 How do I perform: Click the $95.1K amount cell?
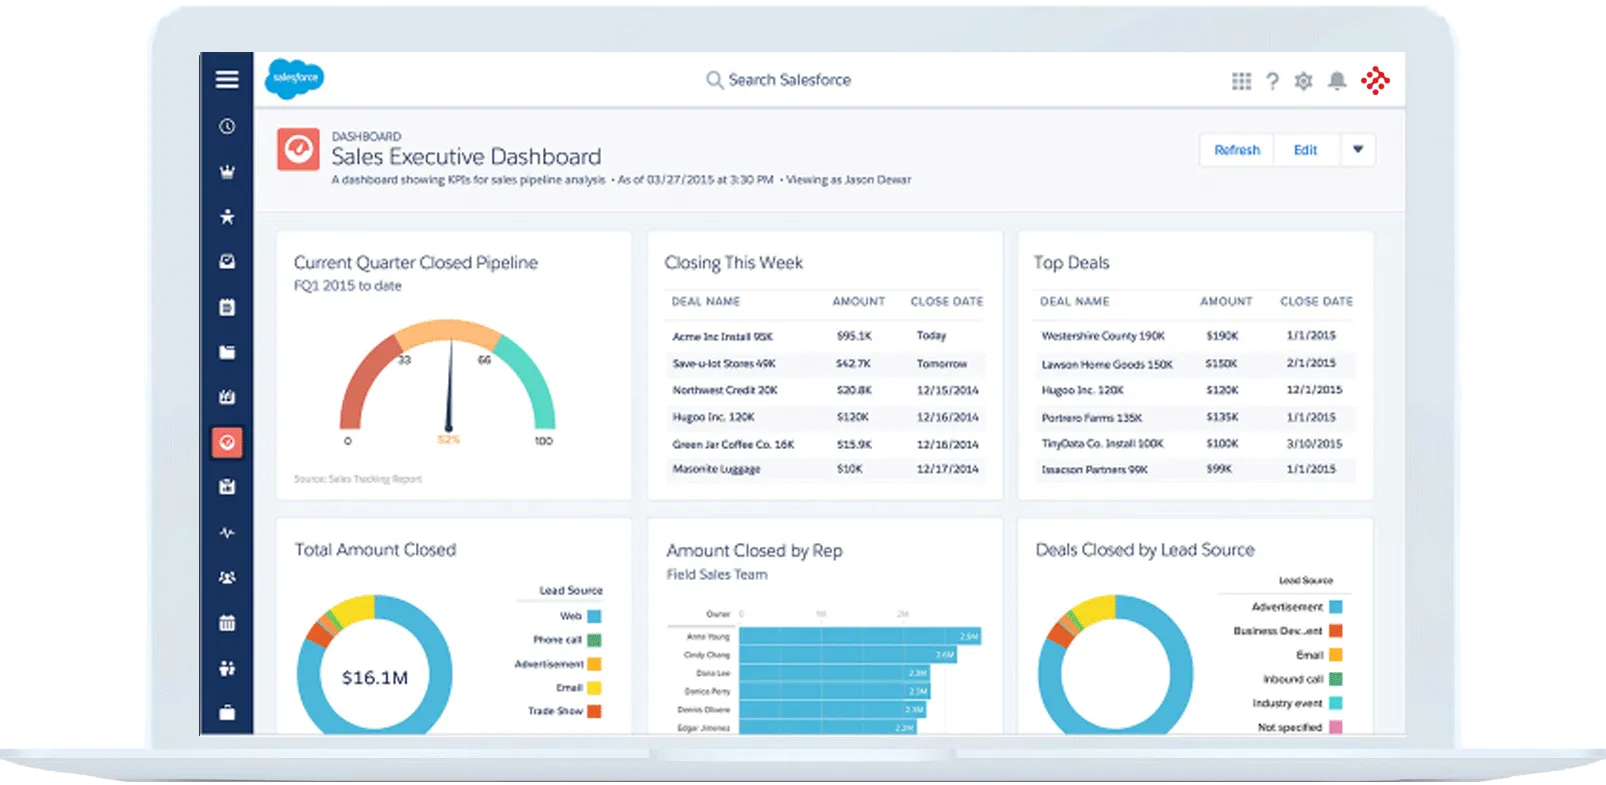tap(854, 336)
